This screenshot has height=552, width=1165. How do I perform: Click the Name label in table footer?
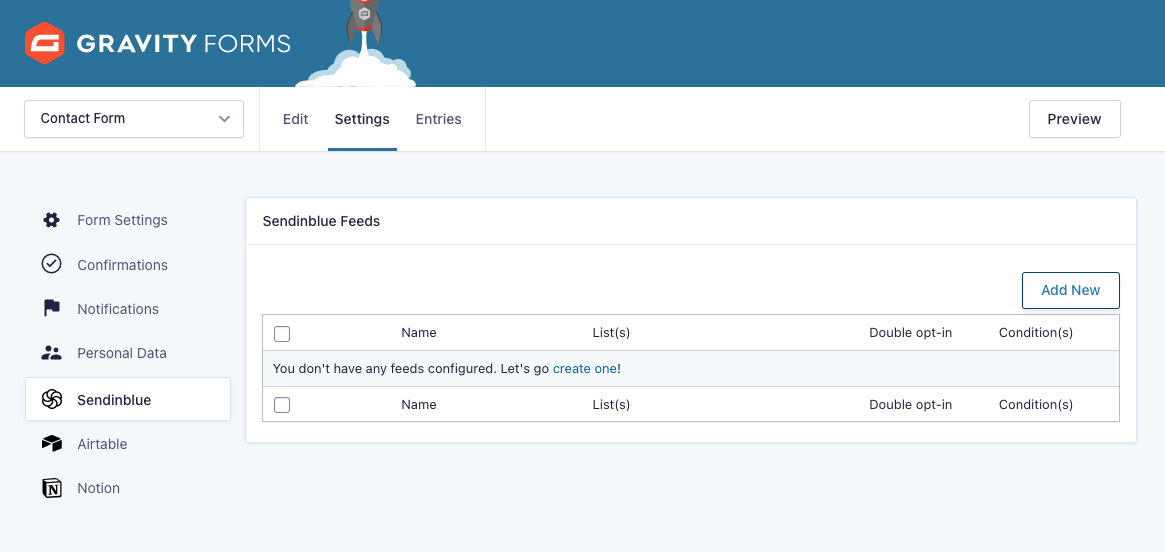(x=418, y=404)
